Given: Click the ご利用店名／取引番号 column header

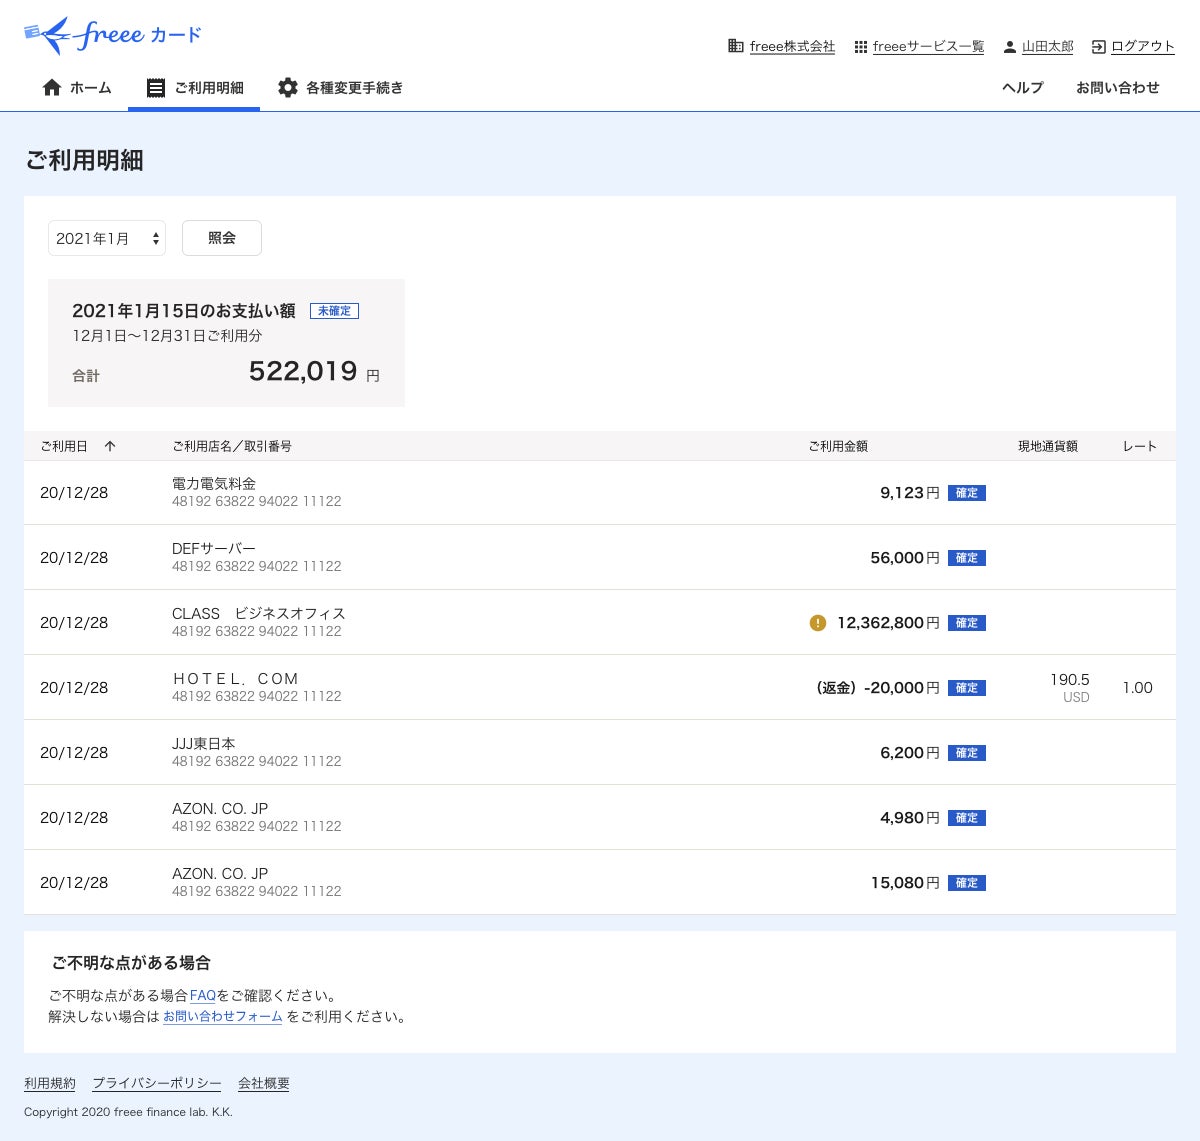Looking at the screenshot, I should (232, 446).
